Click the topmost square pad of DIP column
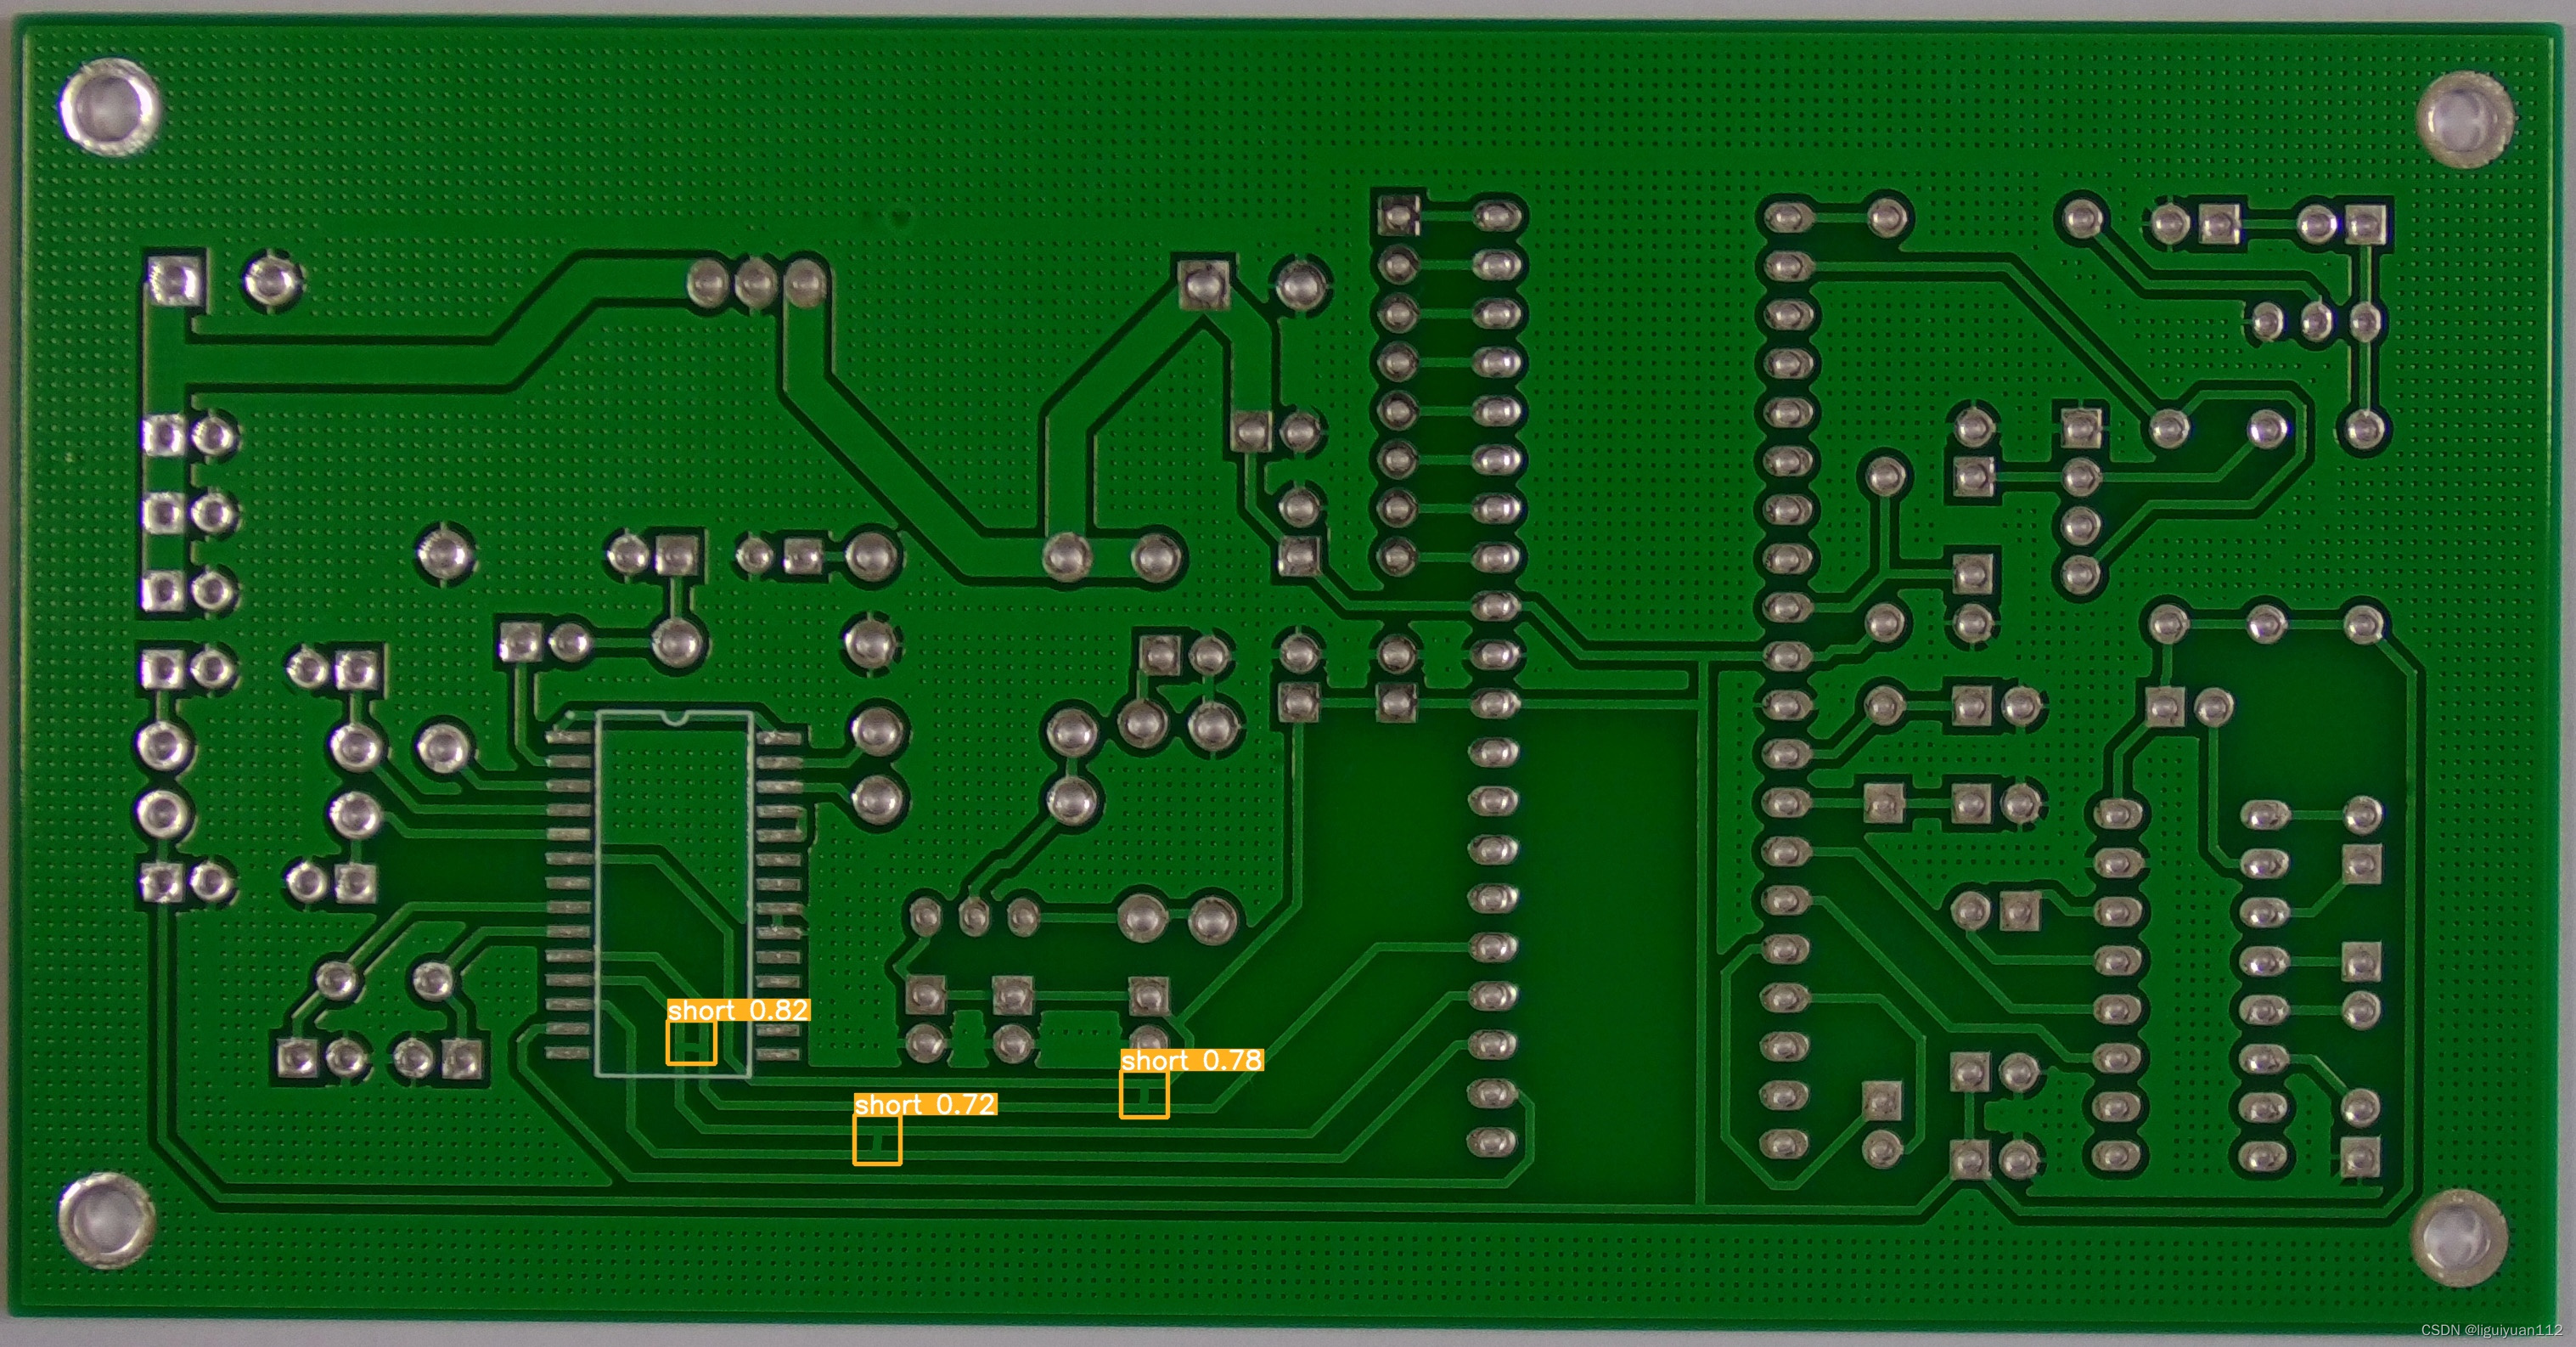 (x=1398, y=215)
